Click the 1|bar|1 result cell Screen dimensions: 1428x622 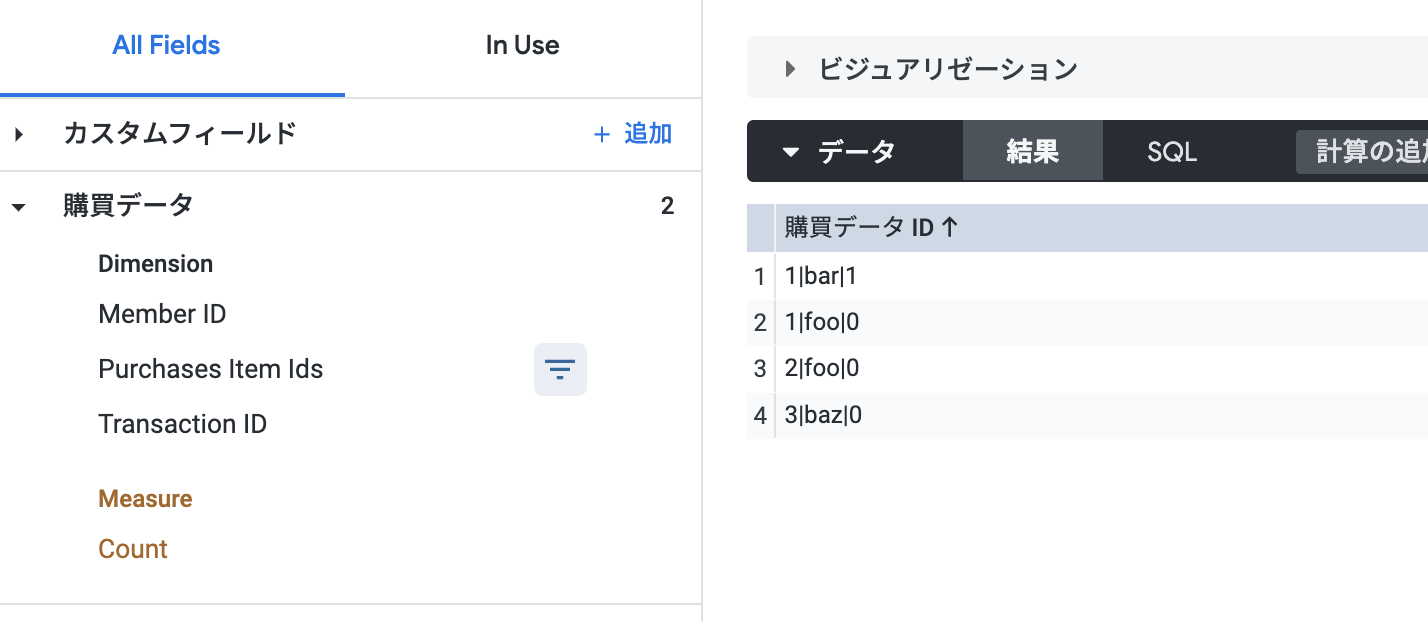click(821, 277)
